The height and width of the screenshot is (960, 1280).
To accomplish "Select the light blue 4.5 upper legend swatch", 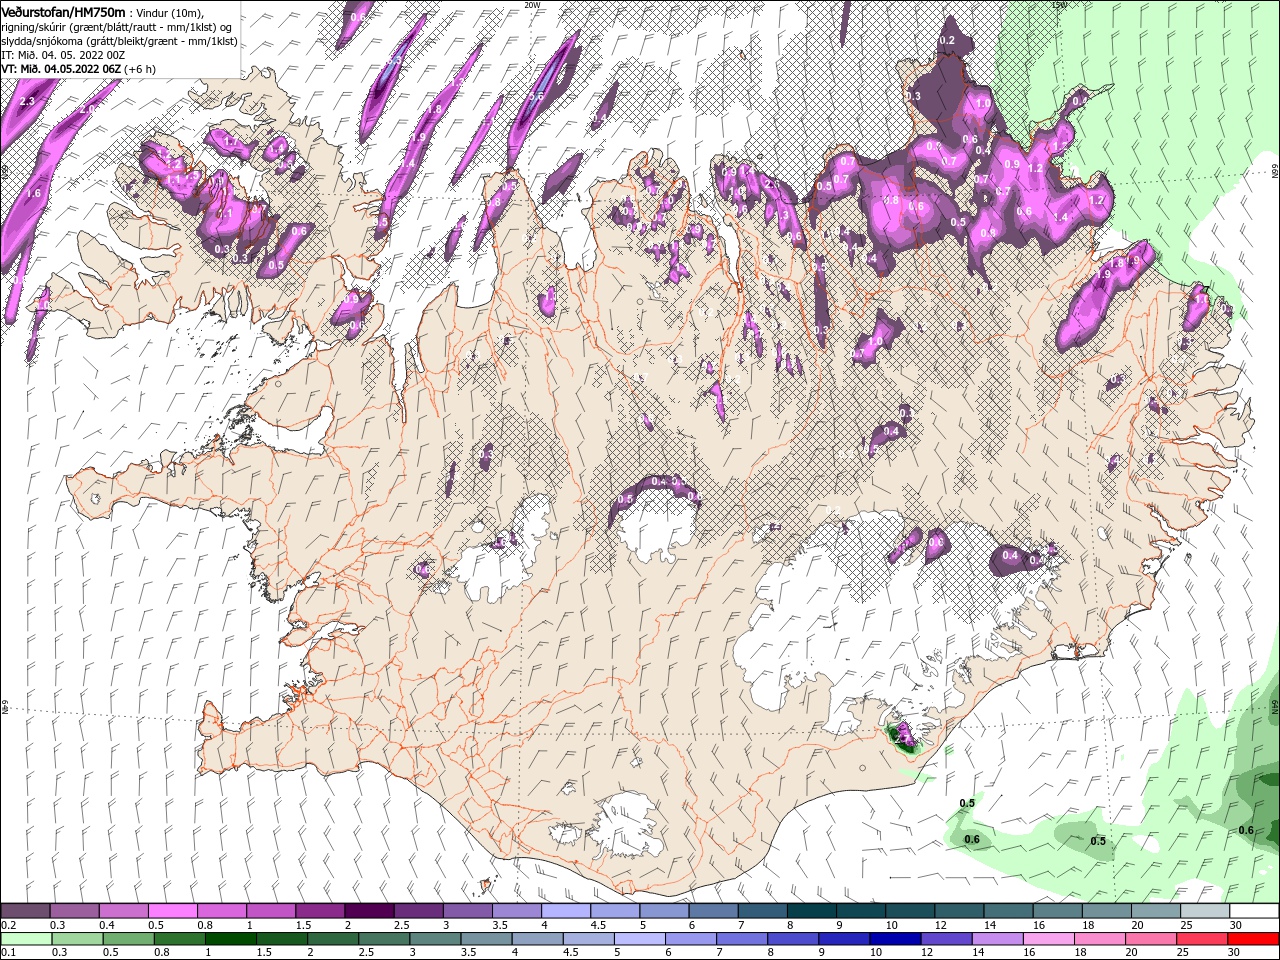I will pos(615,911).
